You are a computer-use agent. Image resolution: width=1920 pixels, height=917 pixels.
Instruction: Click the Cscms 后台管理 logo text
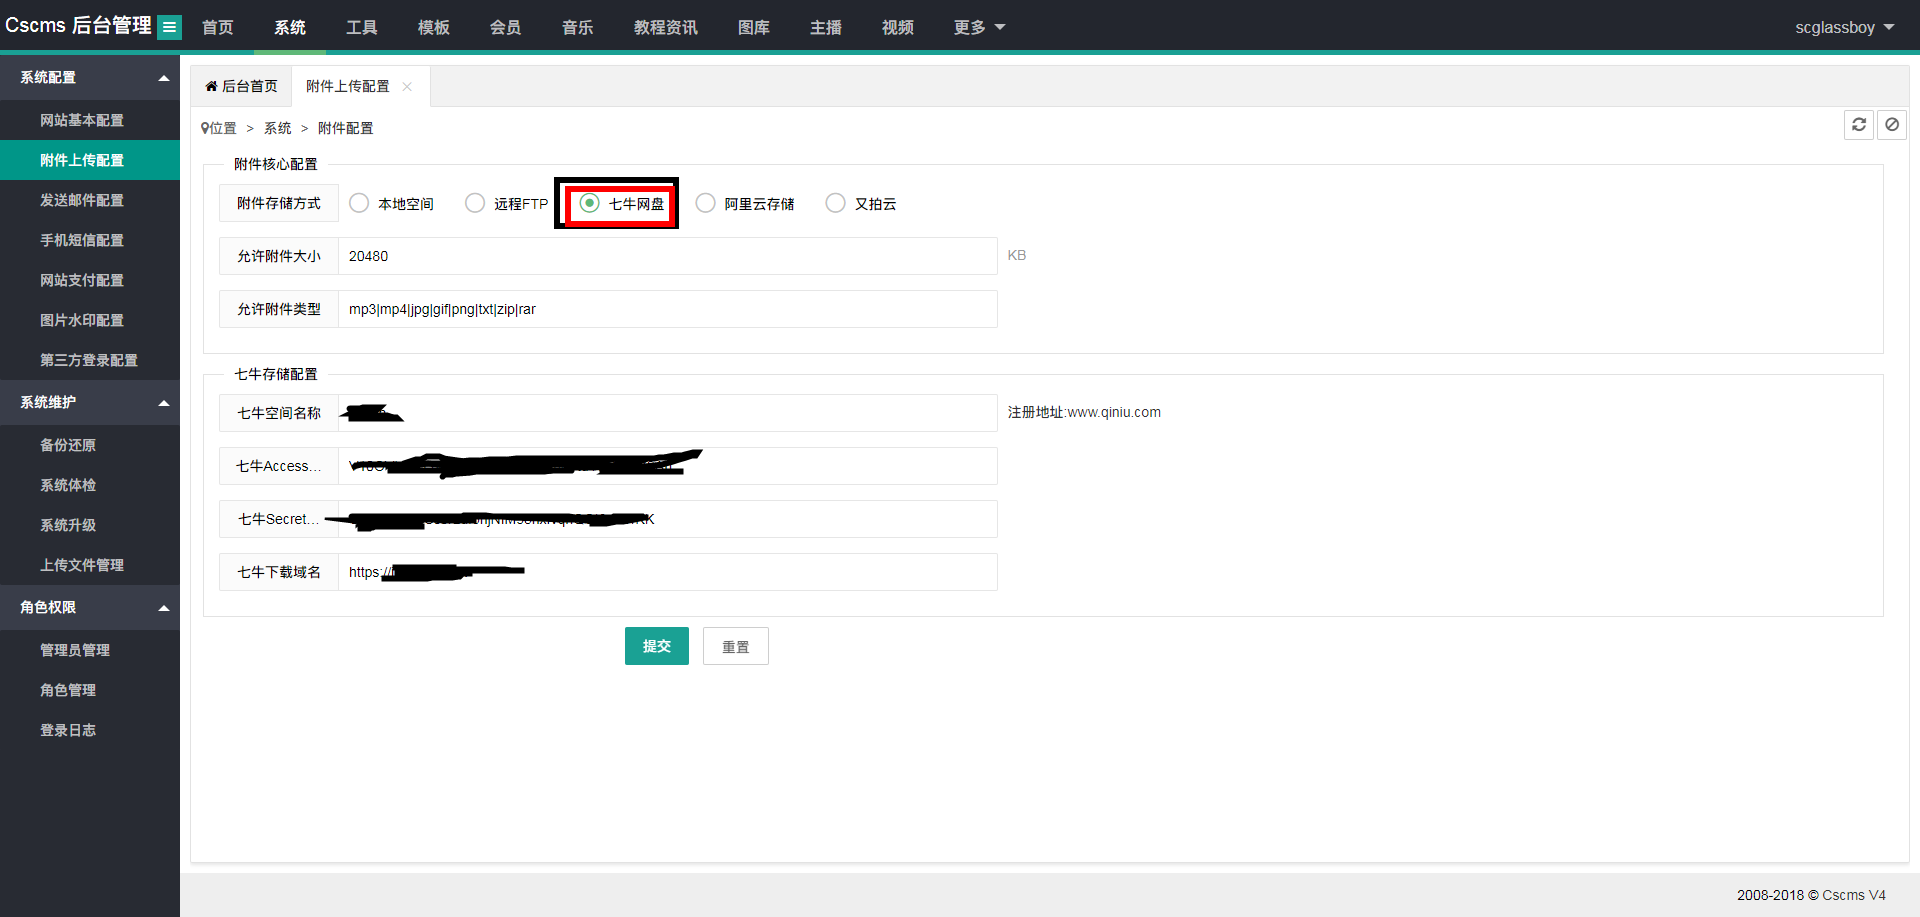pyautogui.click(x=78, y=25)
